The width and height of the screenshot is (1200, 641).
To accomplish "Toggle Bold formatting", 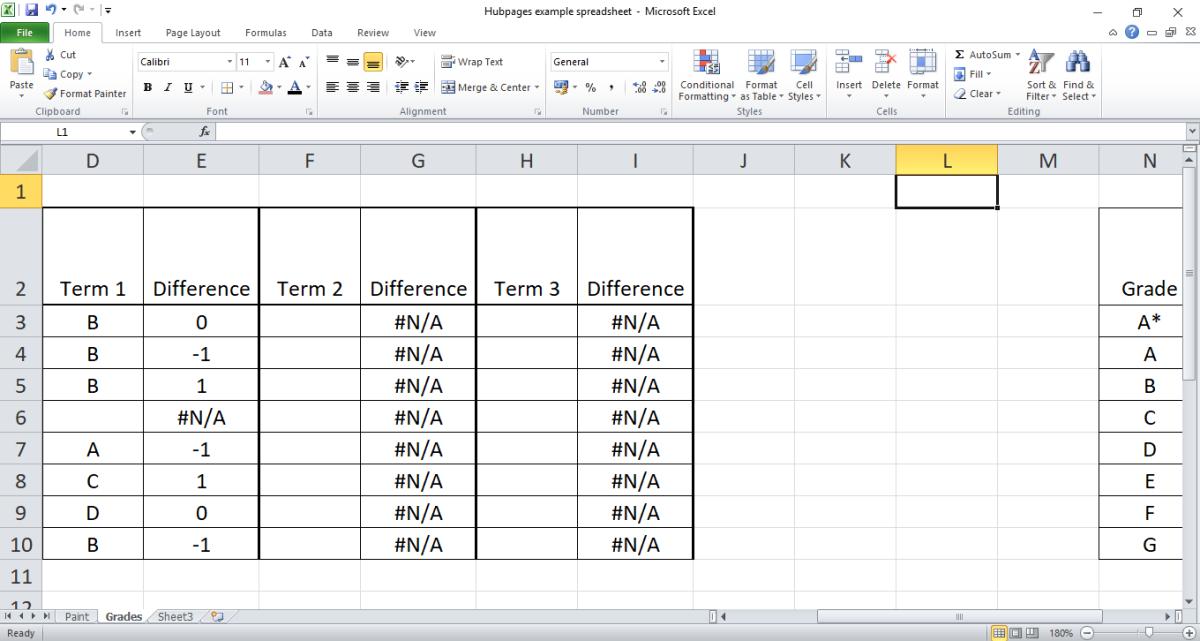I will point(147,87).
